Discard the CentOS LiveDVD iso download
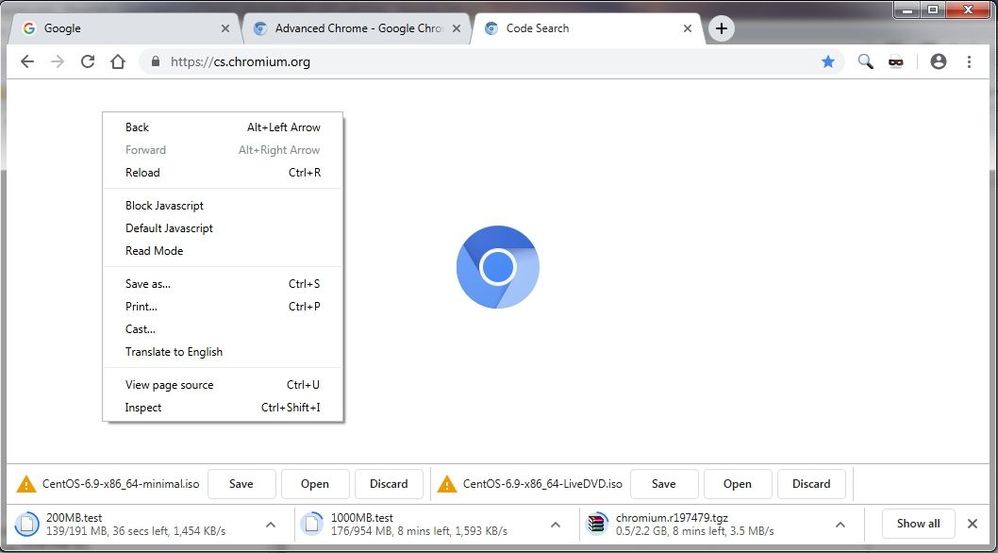This screenshot has height=553, width=998. click(x=812, y=484)
